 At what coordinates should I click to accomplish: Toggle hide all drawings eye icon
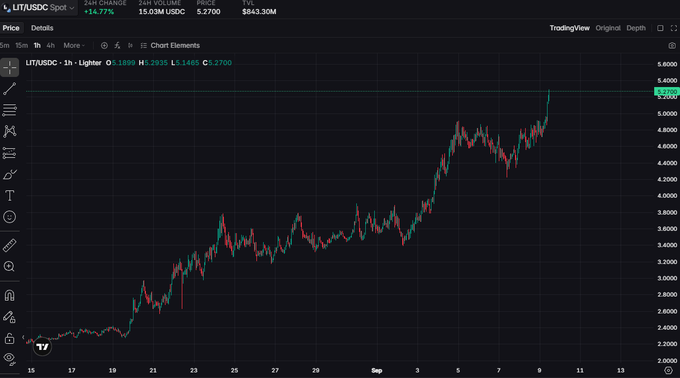10,358
